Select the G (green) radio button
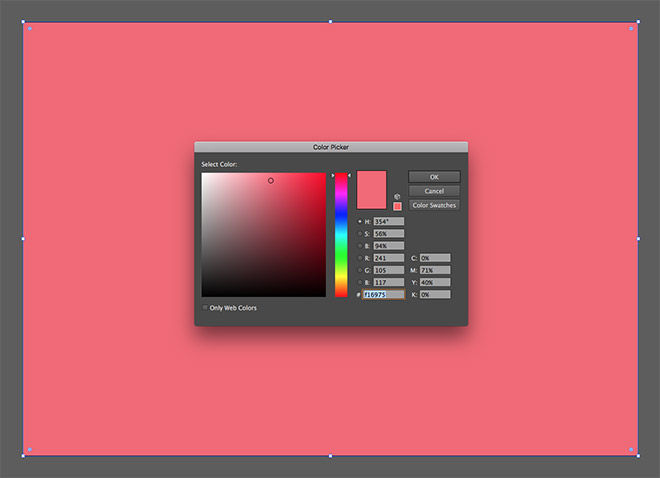Screen dimensions: 660x478 point(360,270)
